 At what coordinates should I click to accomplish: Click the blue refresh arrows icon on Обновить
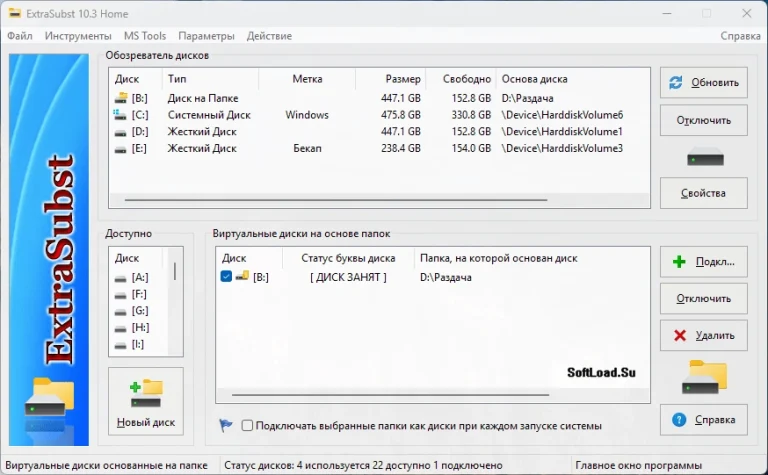[x=676, y=83]
